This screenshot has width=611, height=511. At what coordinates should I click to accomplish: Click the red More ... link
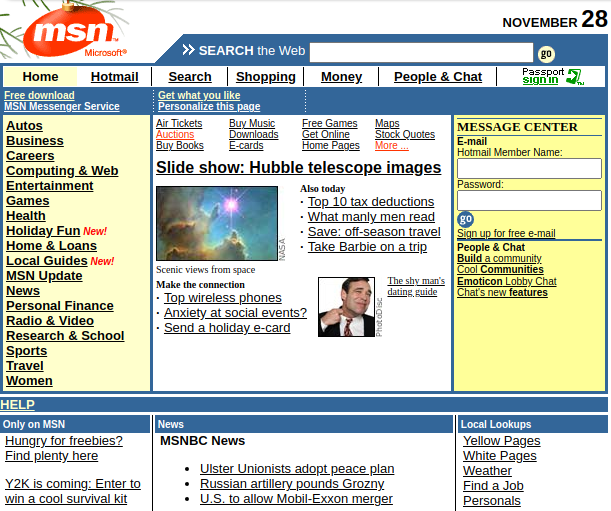pyautogui.click(x=392, y=145)
